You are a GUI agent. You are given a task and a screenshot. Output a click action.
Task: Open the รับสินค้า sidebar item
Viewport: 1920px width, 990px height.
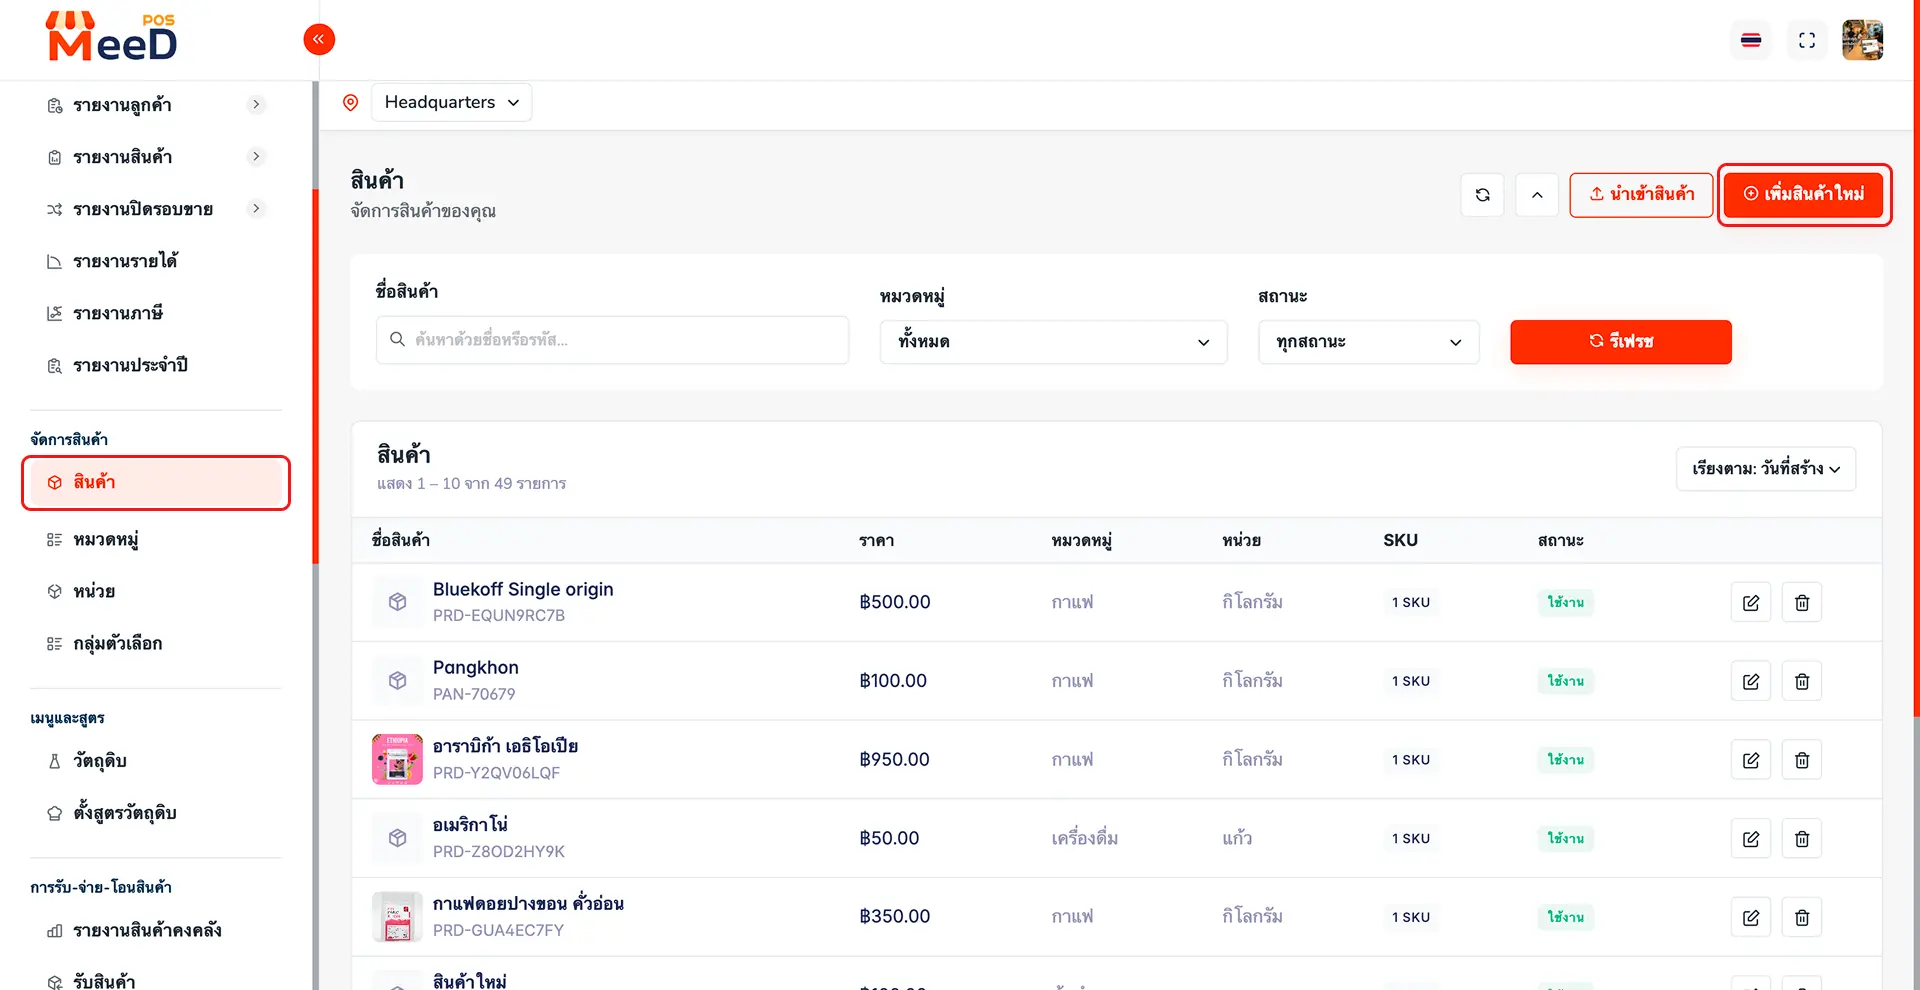(104, 981)
